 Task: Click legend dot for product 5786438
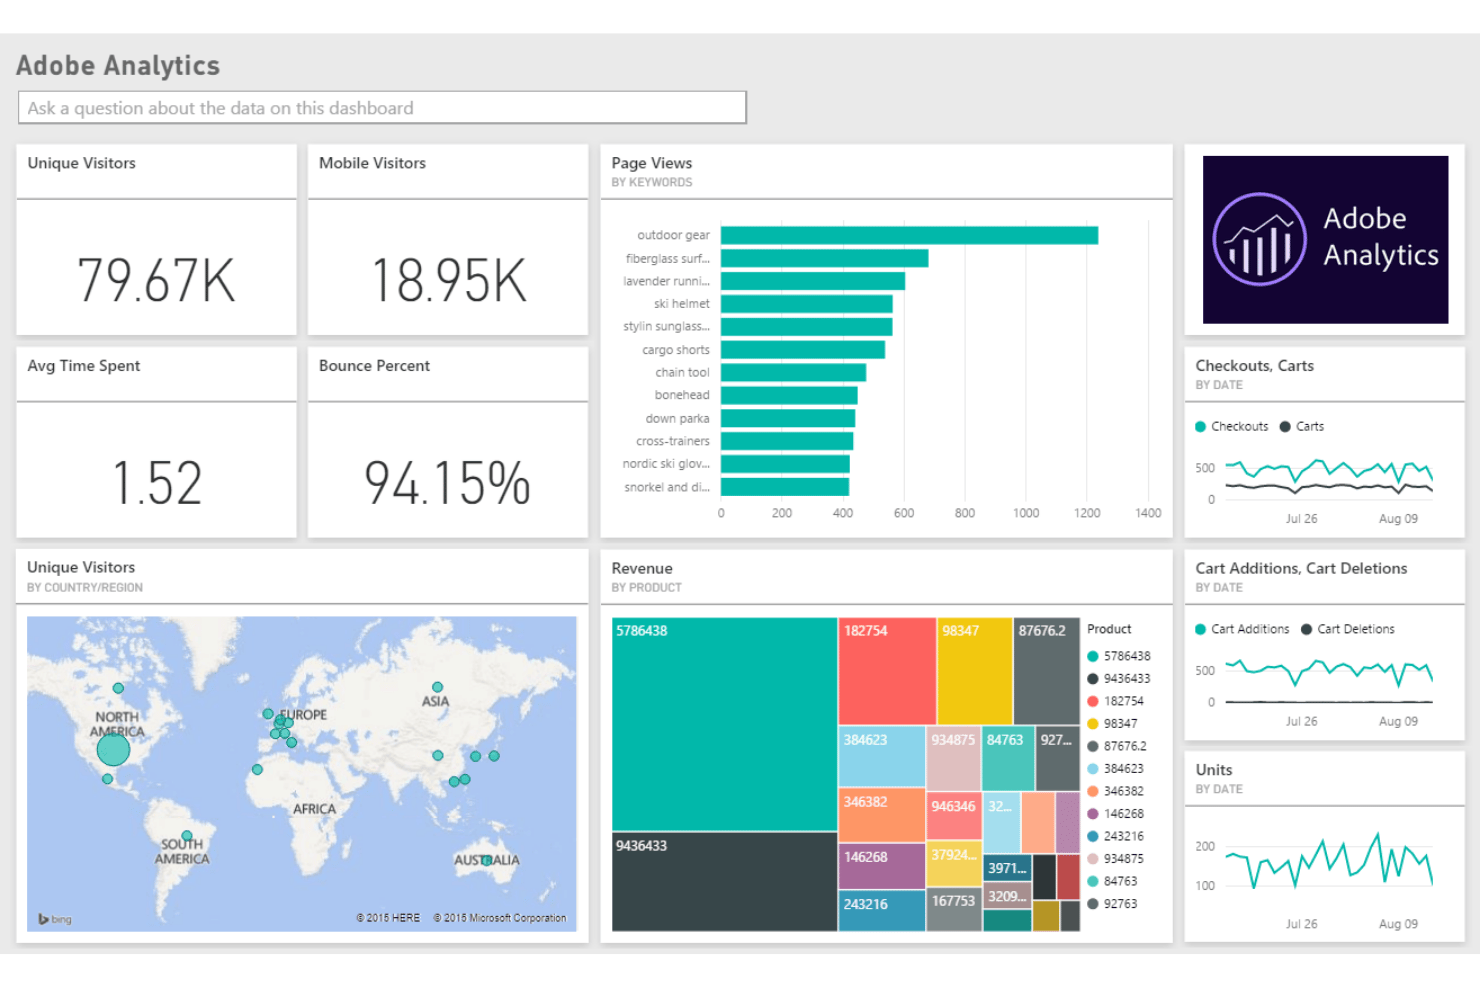[x=1093, y=657]
